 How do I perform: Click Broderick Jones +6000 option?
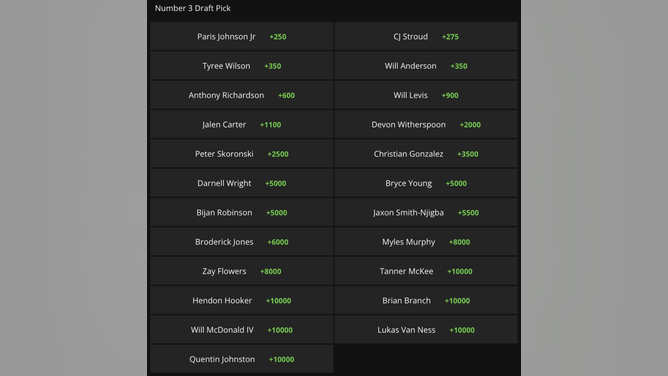[x=242, y=242]
